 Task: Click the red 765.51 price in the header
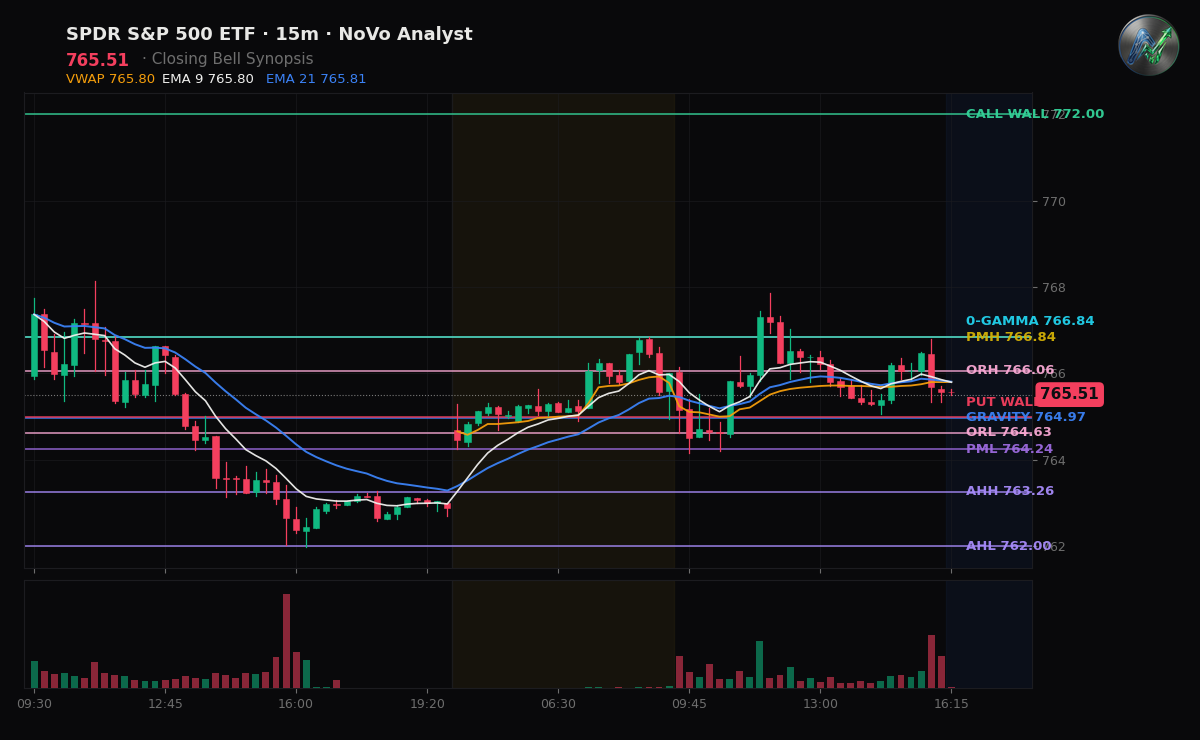(x=97, y=60)
